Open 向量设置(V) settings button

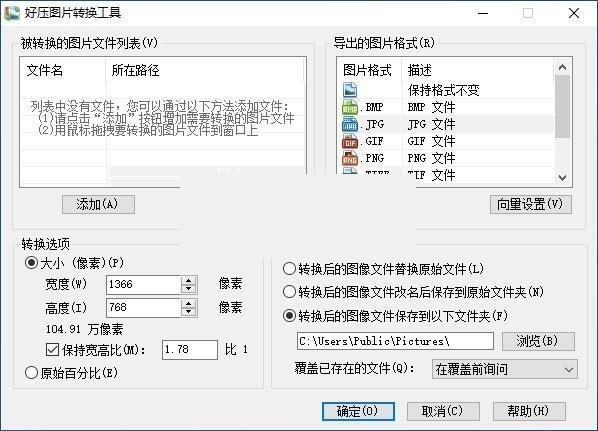click(531, 204)
